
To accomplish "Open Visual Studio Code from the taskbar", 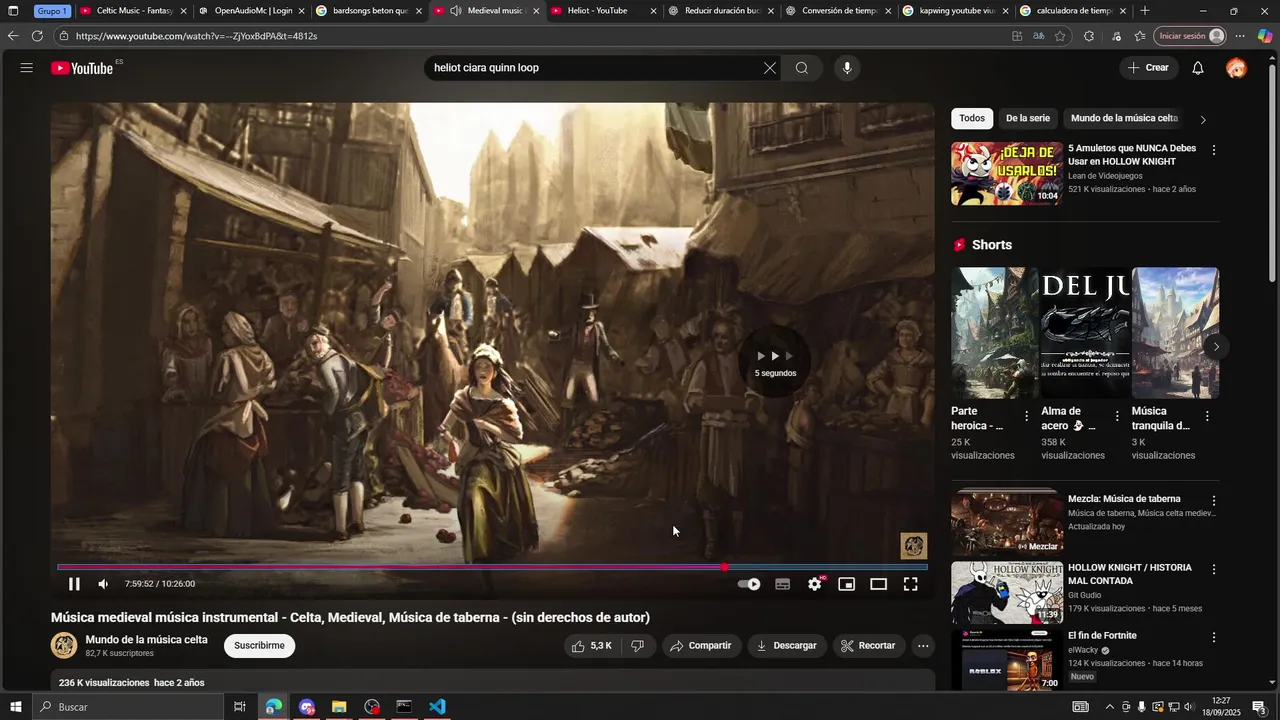I will coord(437,707).
